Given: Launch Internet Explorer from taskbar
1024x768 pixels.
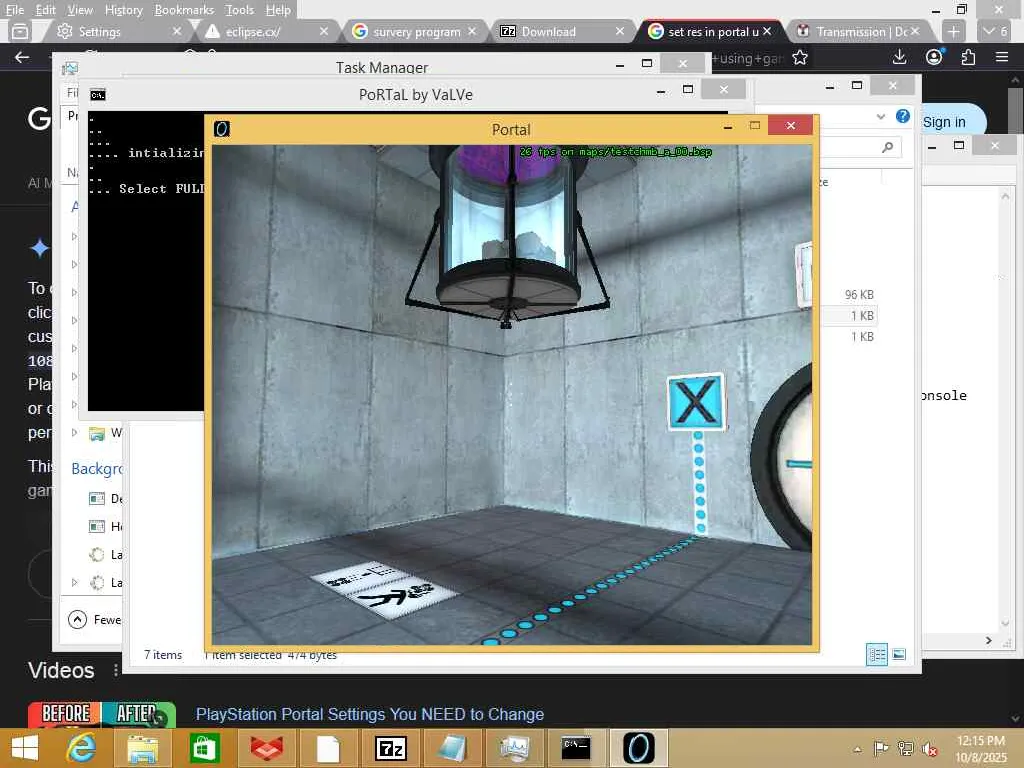Looking at the screenshot, I should coord(82,748).
